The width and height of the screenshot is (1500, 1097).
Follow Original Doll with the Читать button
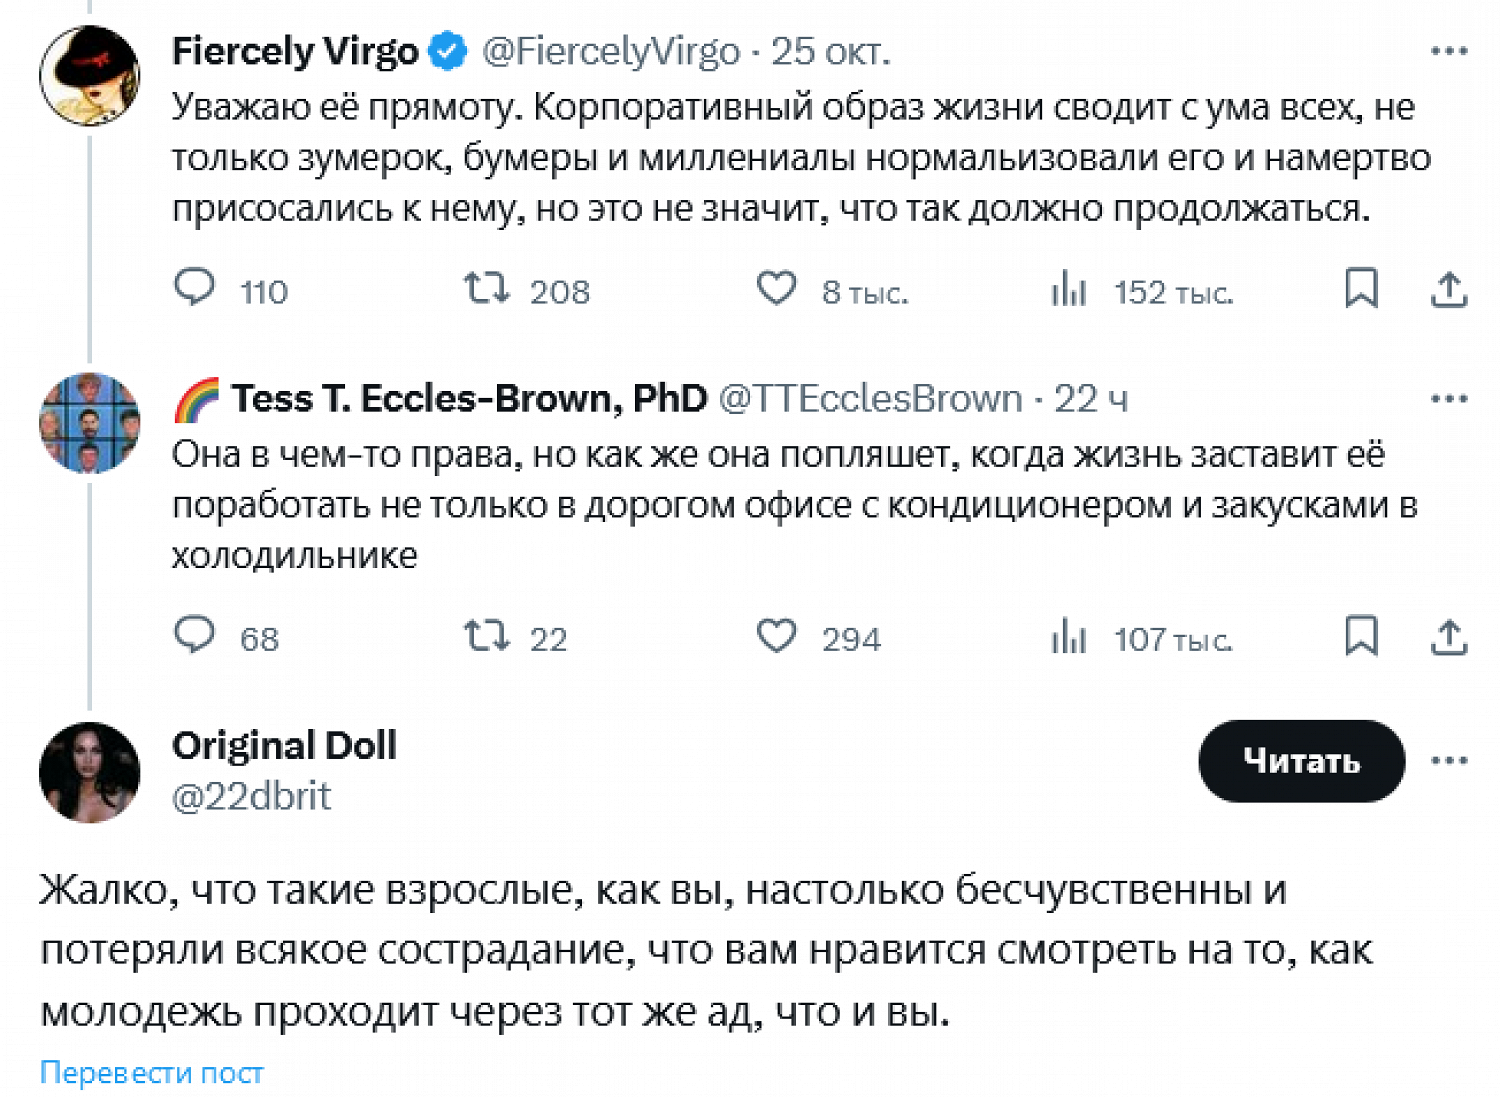click(1301, 761)
